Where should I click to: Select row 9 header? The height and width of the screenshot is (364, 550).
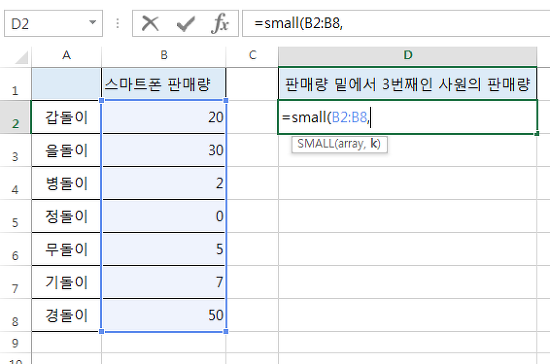(x=15, y=343)
